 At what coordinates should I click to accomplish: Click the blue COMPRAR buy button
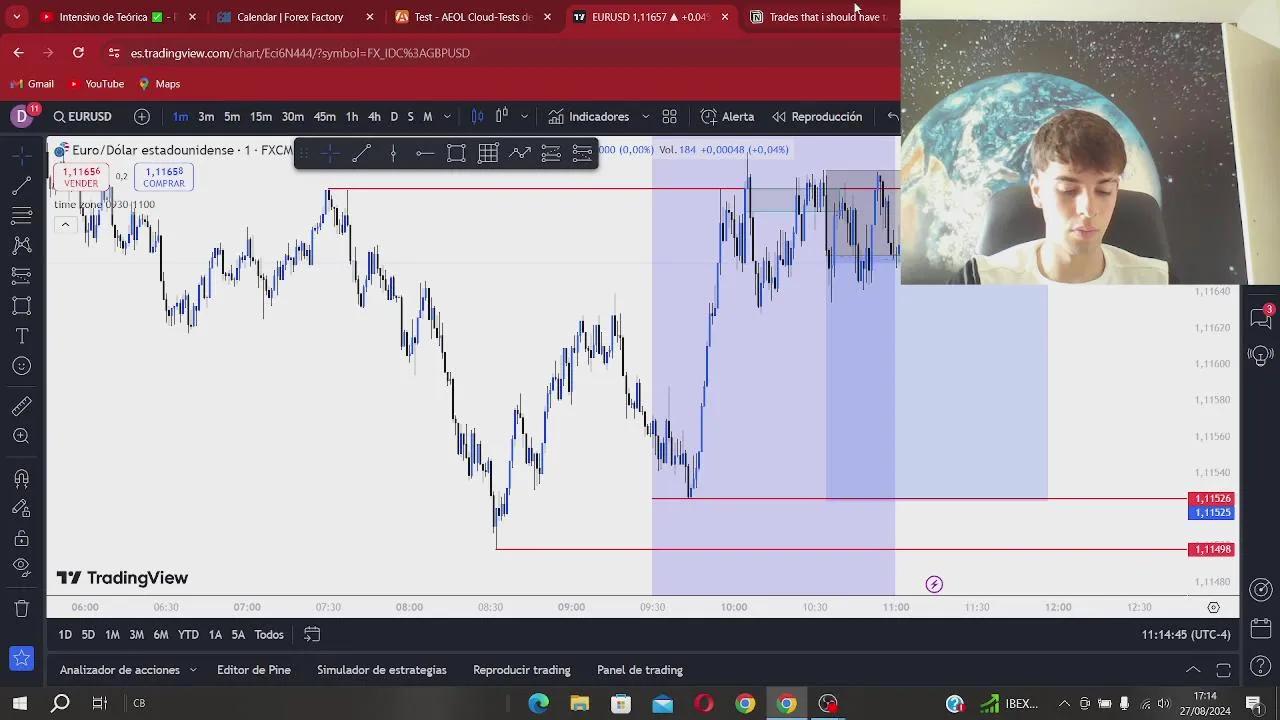164,177
